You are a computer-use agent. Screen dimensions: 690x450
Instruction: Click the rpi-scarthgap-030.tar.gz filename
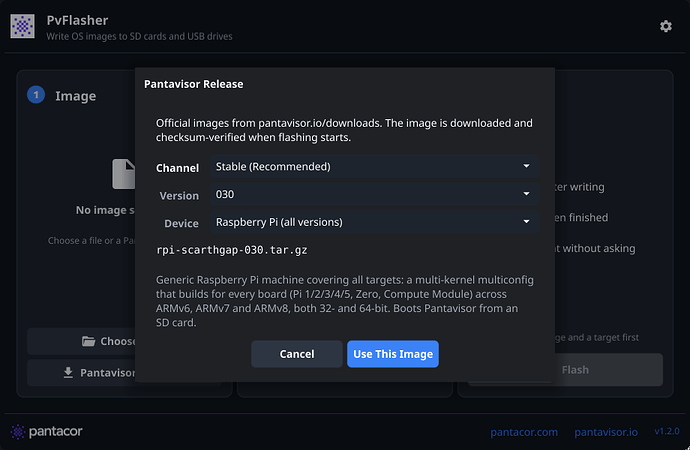(232, 250)
